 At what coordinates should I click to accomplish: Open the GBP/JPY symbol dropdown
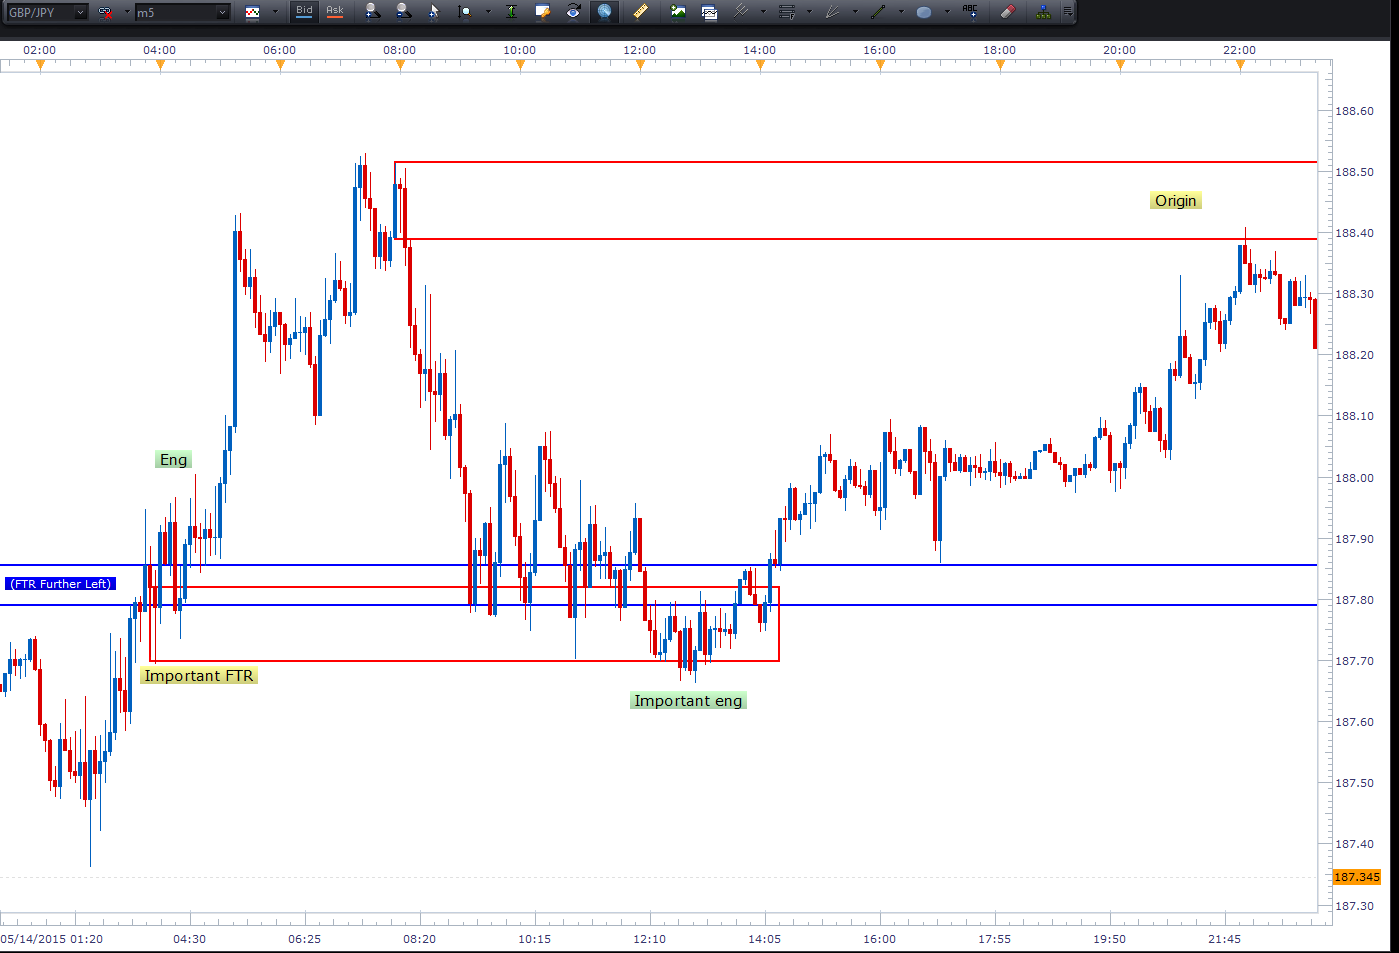pos(80,13)
